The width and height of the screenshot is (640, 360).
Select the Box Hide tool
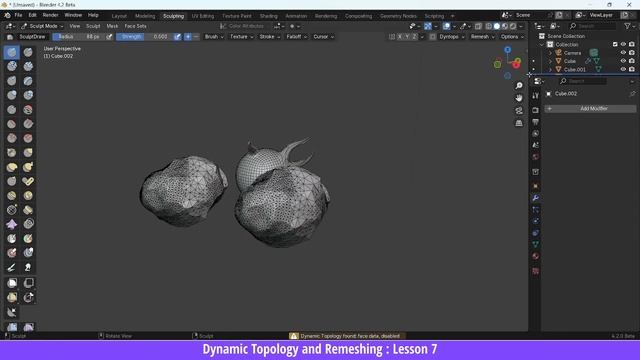click(28, 283)
